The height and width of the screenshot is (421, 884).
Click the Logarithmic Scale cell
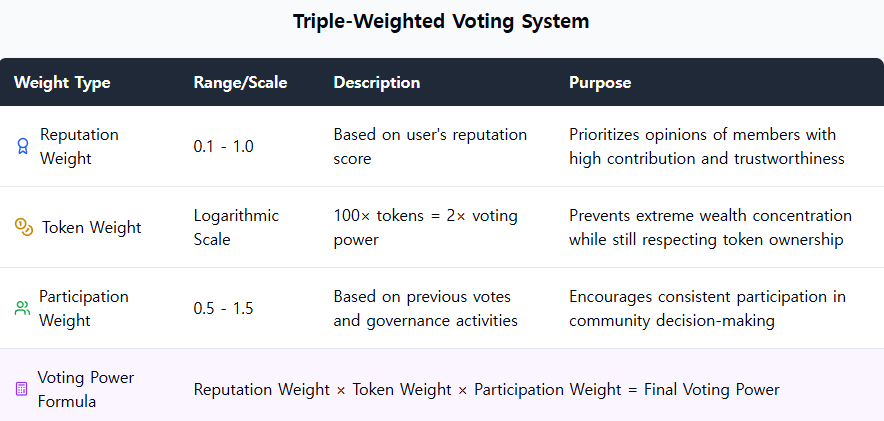point(236,227)
